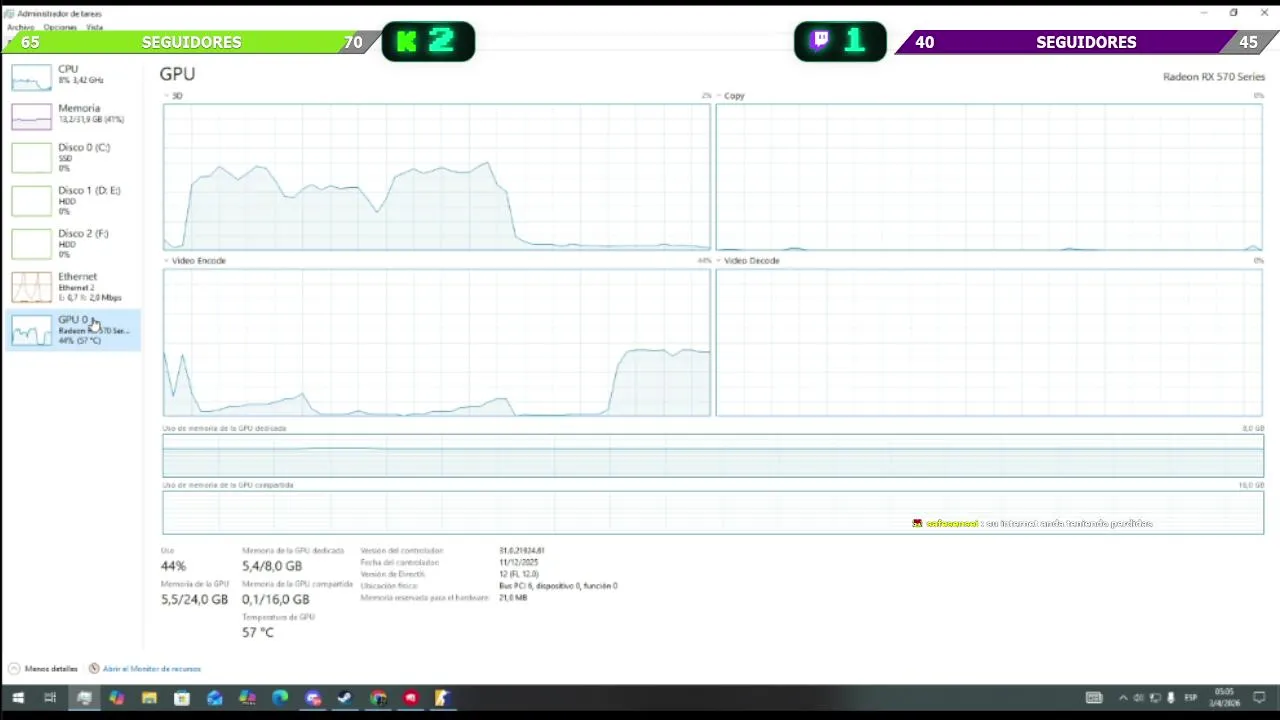Click the "GPU" page heading

point(177,74)
